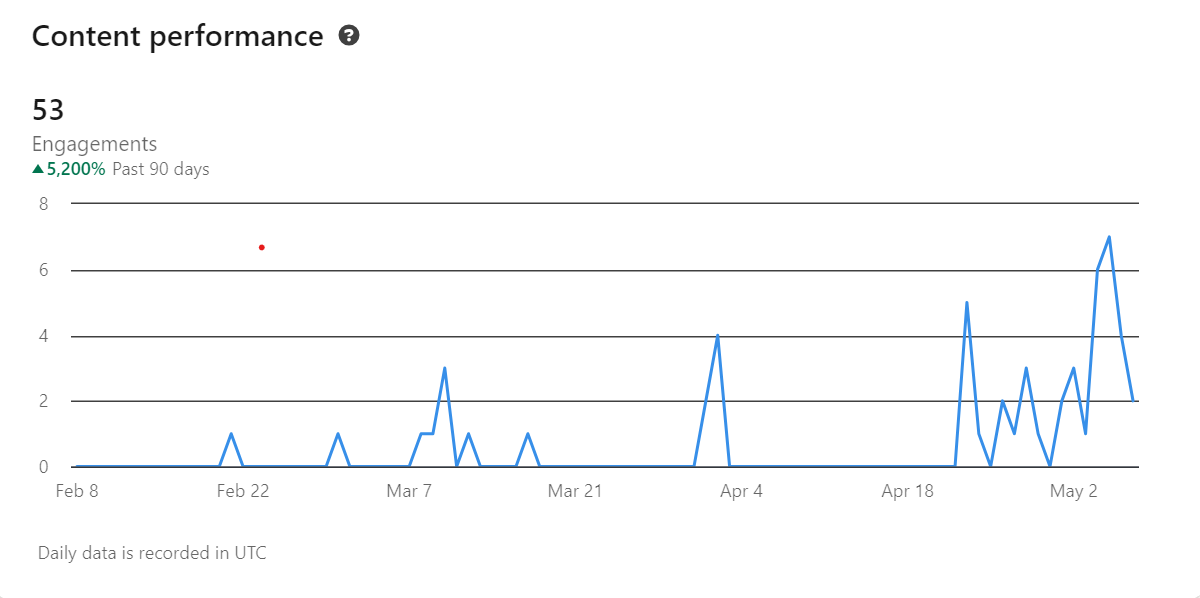Click the y-axis value 8 label
This screenshot has width=1200, height=598.
point(43,204)
